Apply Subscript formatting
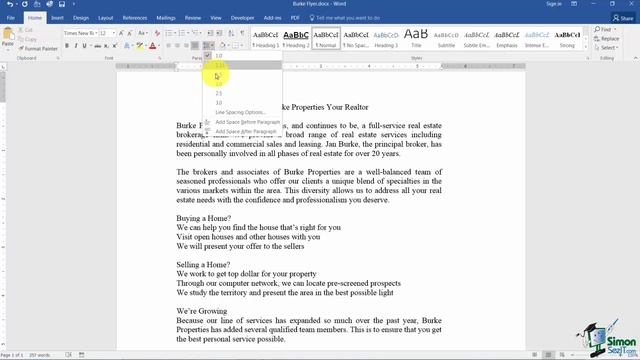640x360 pixels. [106, 46]
